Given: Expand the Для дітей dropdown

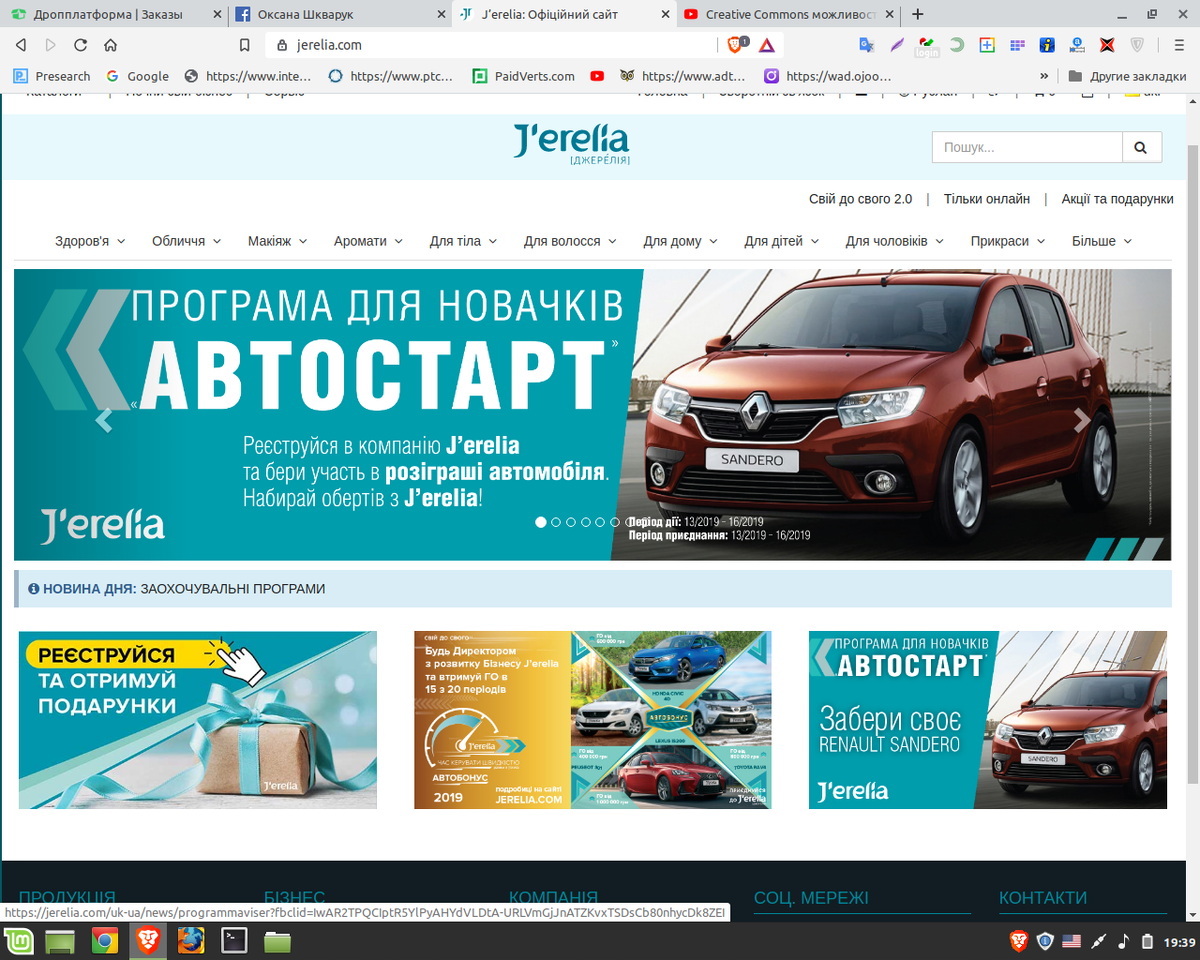Looking at the screenshot, I should click(781, 241).
